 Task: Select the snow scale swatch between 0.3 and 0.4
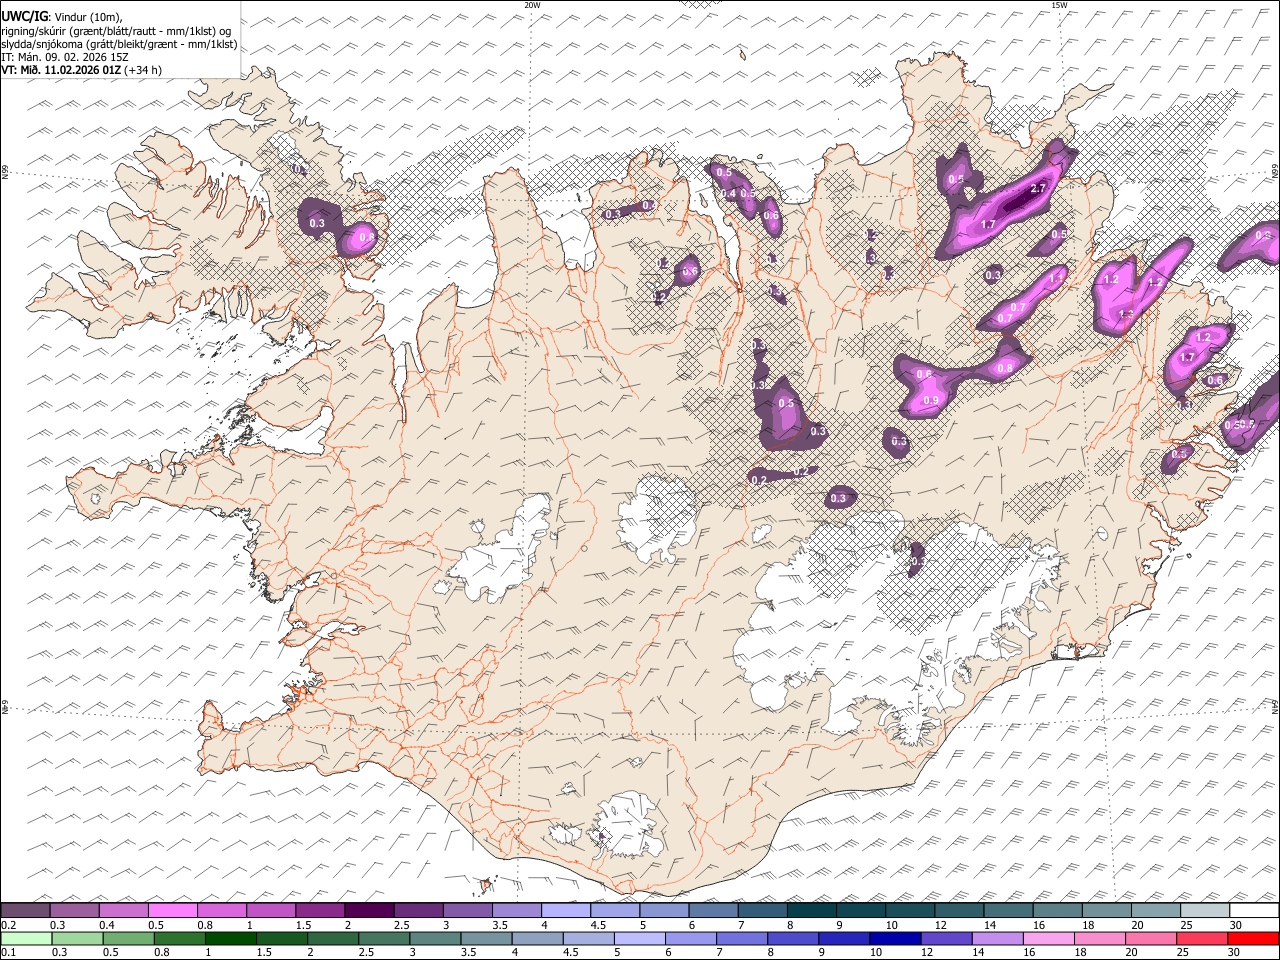74,910
